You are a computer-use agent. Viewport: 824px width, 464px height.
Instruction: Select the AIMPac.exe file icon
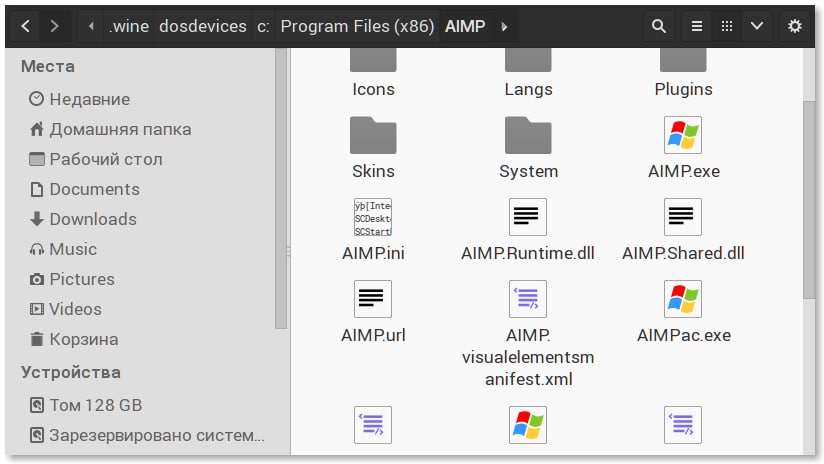click(683, 299)
